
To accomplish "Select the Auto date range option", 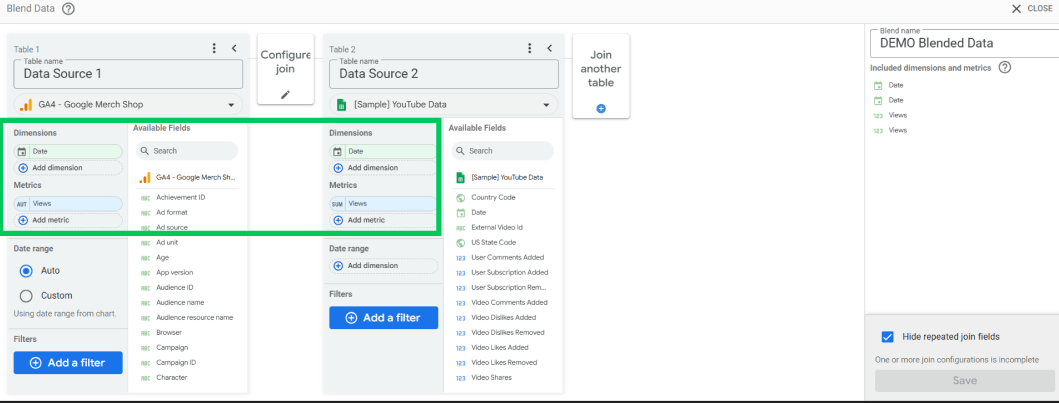I will 27,271.
